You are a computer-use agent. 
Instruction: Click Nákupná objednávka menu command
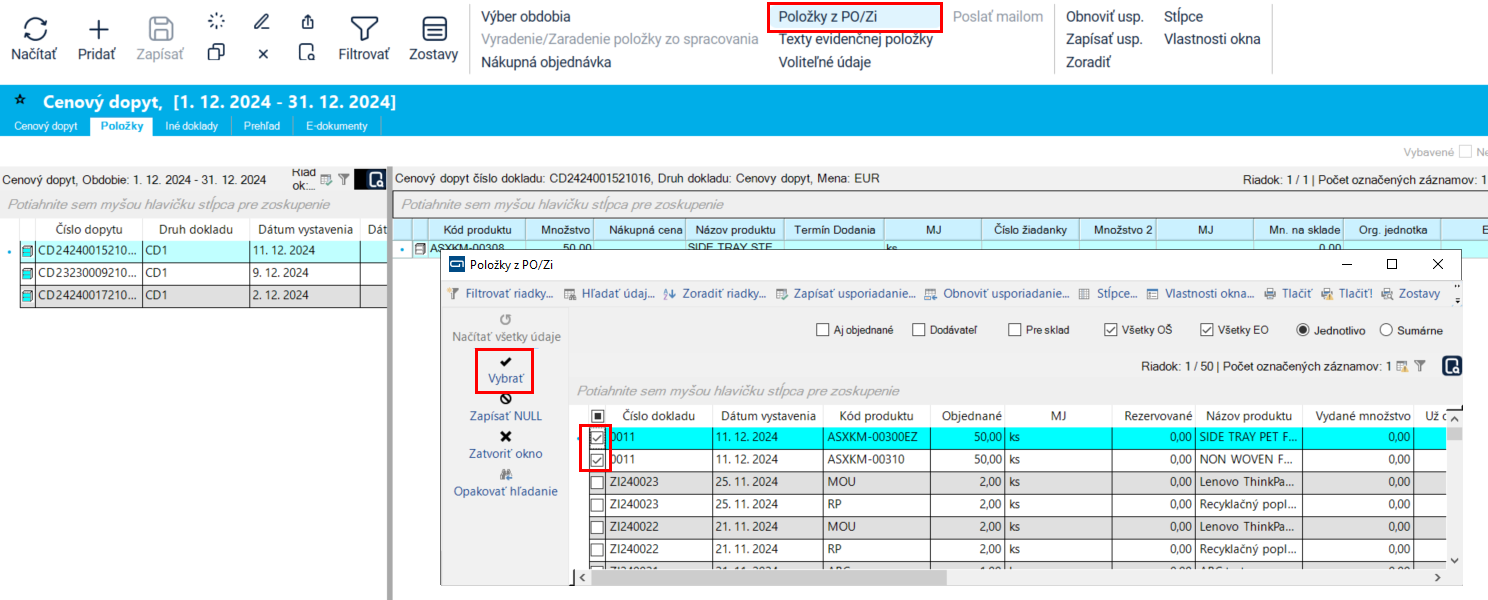(546, 62)
